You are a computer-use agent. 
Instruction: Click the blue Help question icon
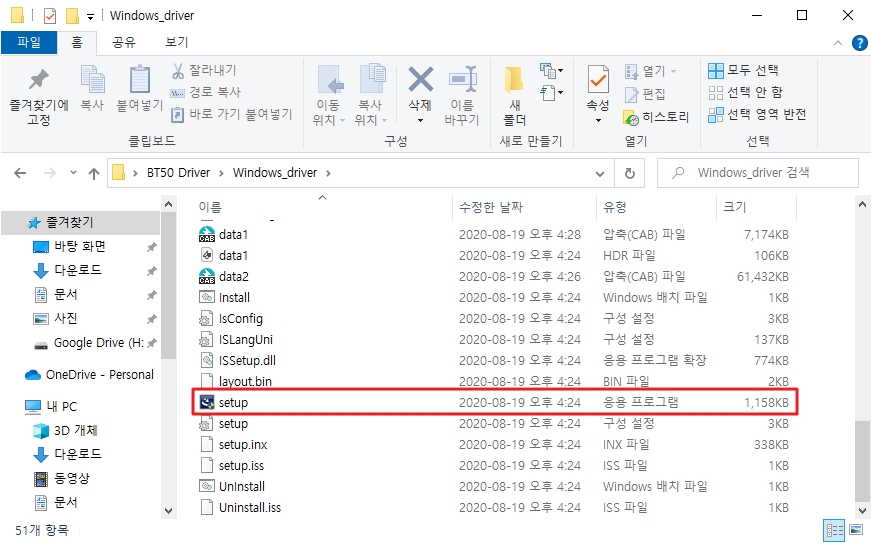click(860, 43)
